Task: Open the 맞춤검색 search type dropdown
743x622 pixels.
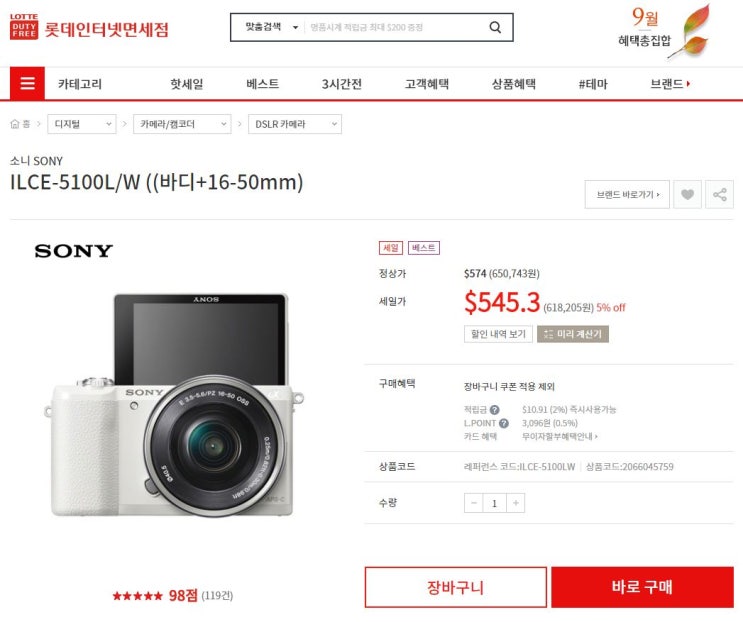Action: (x=271, y=27)
